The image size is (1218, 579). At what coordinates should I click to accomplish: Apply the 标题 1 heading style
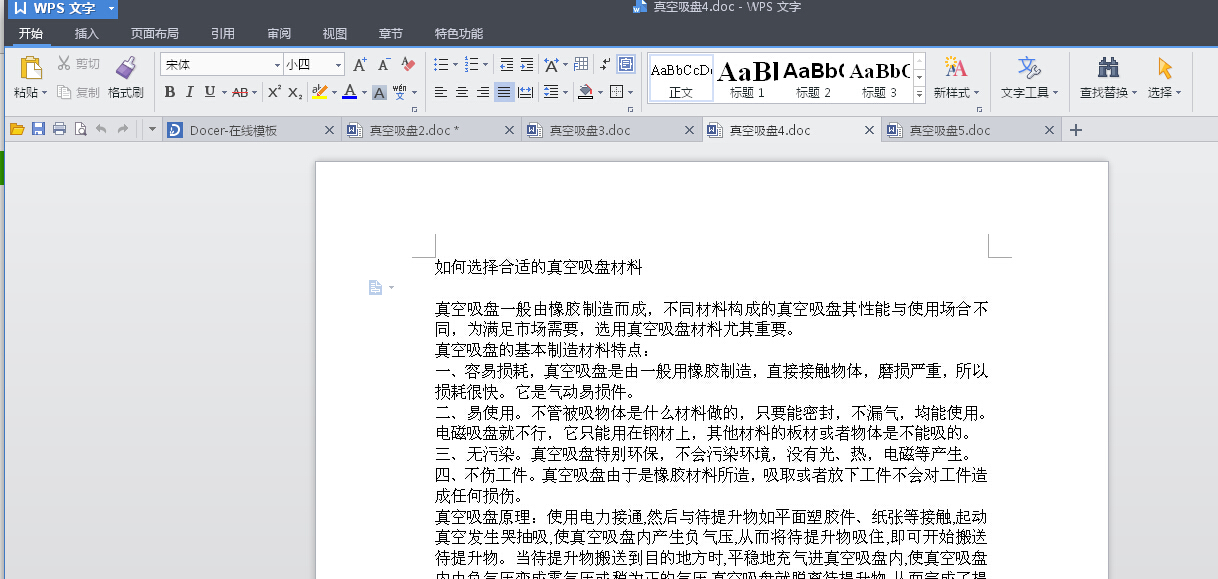pos(747,77)
